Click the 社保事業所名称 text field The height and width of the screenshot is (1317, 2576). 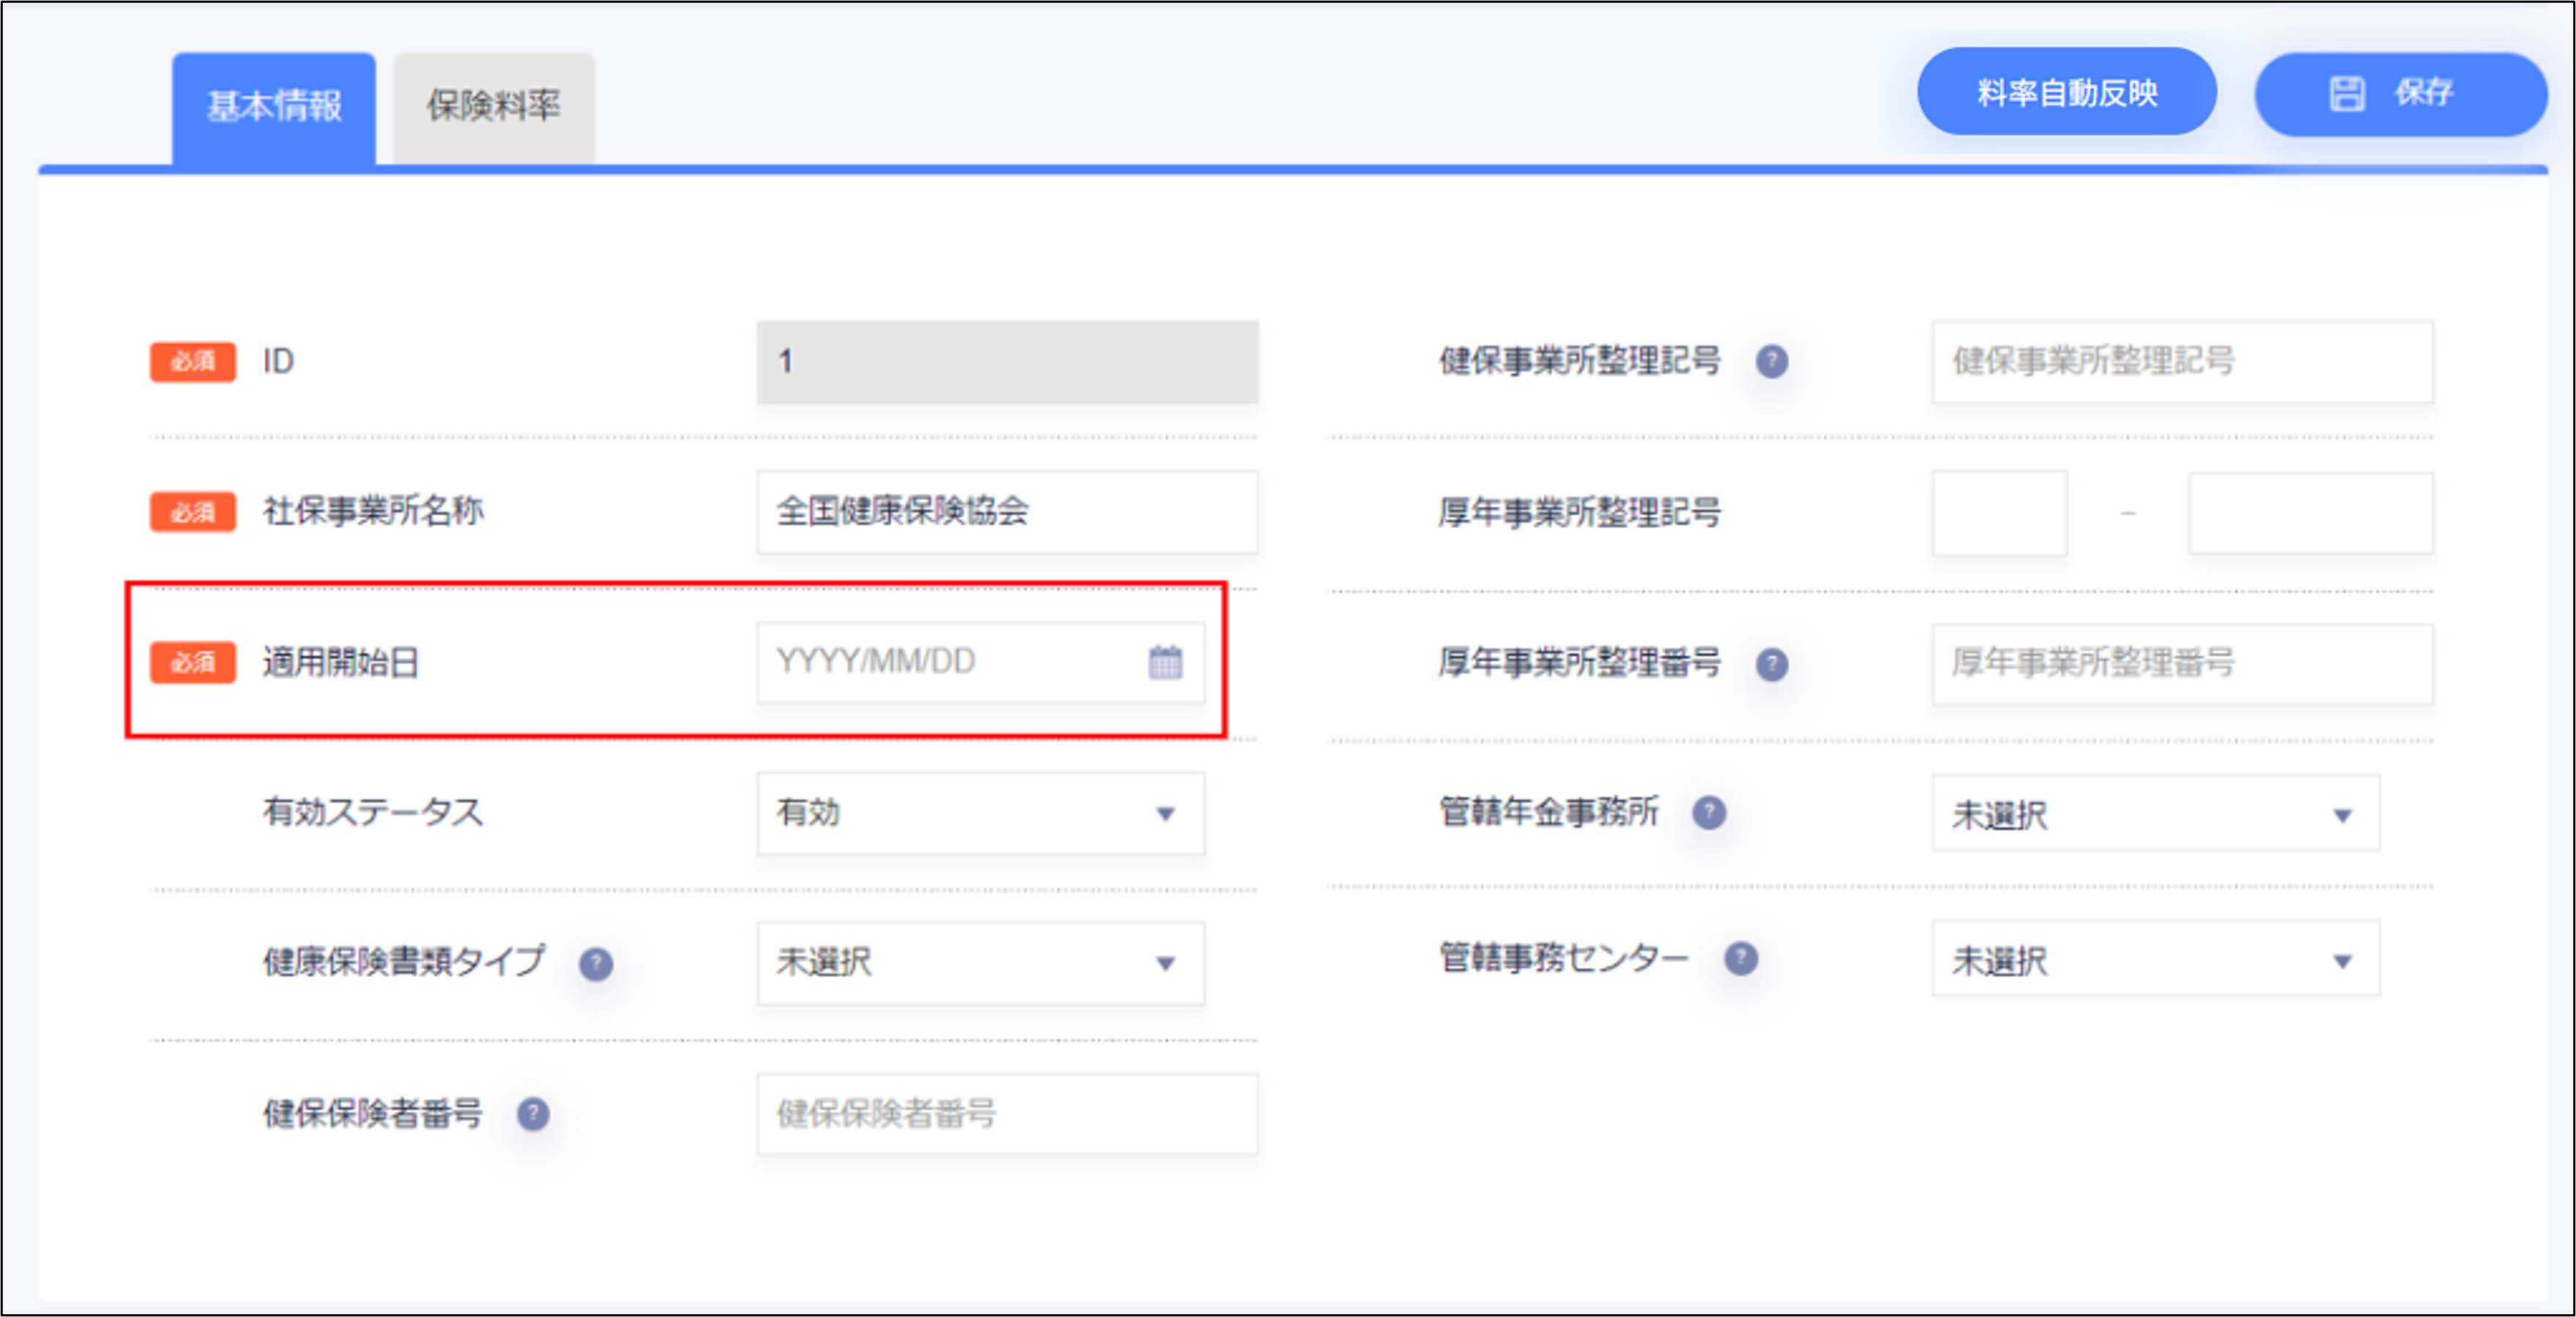click(x=1006, y=512)
